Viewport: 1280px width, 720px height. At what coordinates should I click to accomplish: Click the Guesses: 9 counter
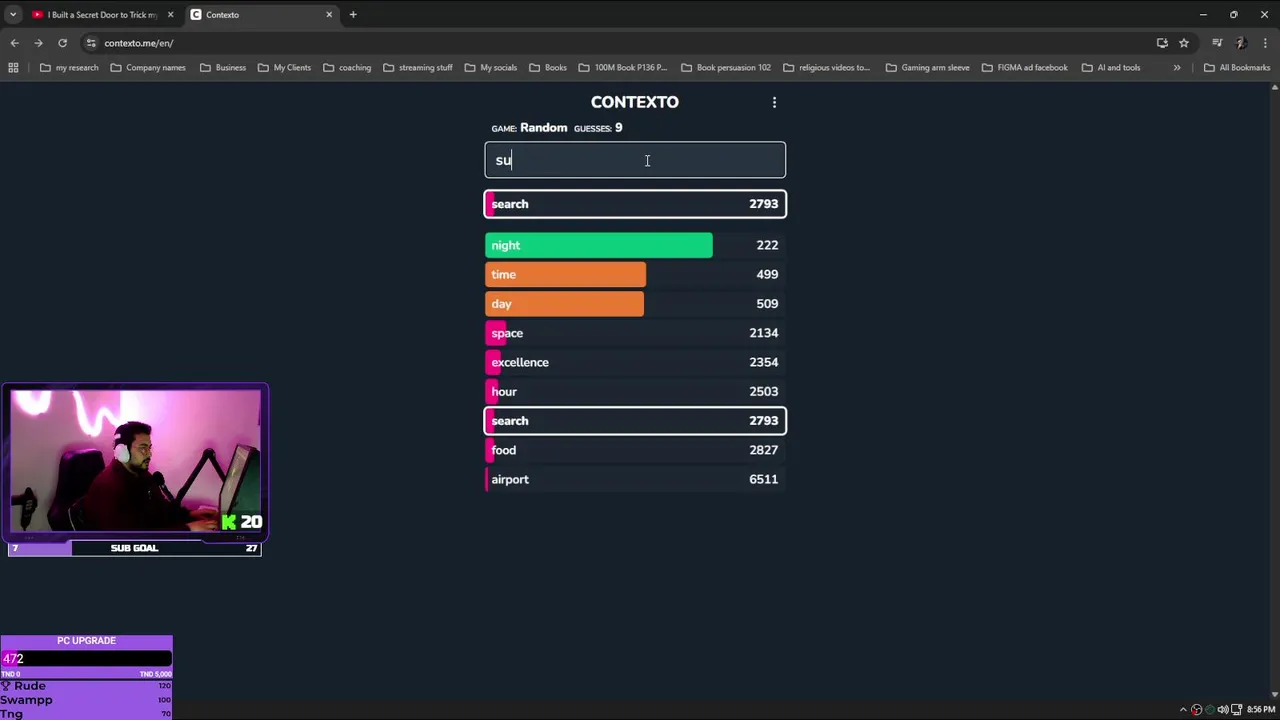click(598, 128)
